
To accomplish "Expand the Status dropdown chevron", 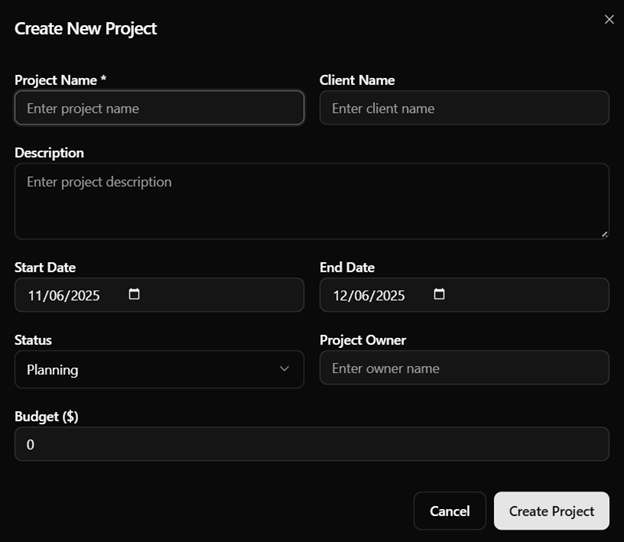I will 284,369.
